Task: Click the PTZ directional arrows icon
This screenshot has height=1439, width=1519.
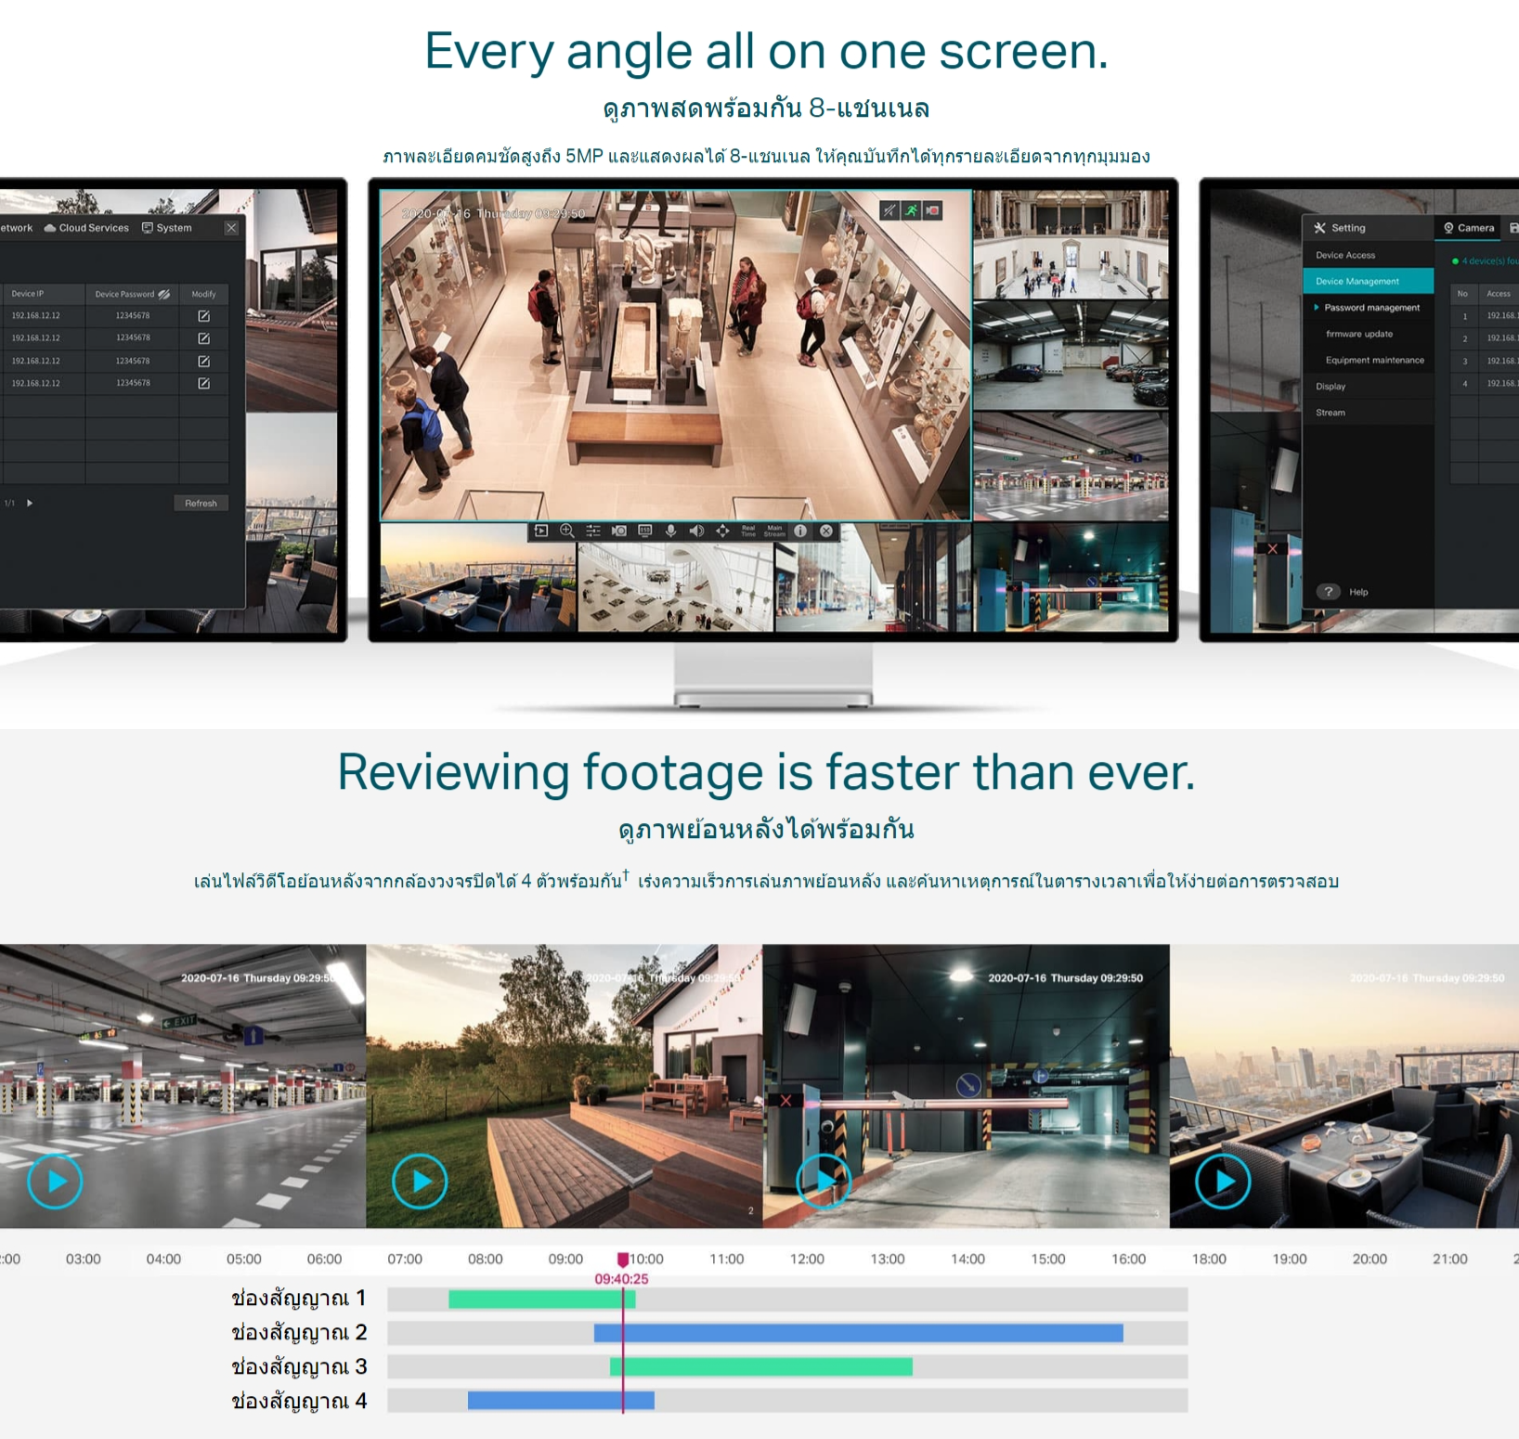Action: coord(723,531)
